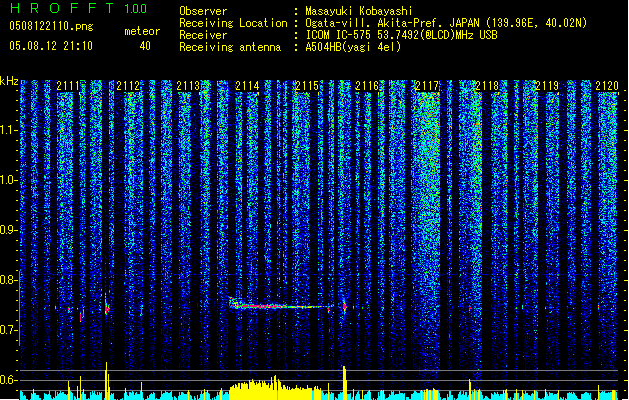Click the meteor count 40
Viewport: 629px width, 400px height.
coord(145,46)
